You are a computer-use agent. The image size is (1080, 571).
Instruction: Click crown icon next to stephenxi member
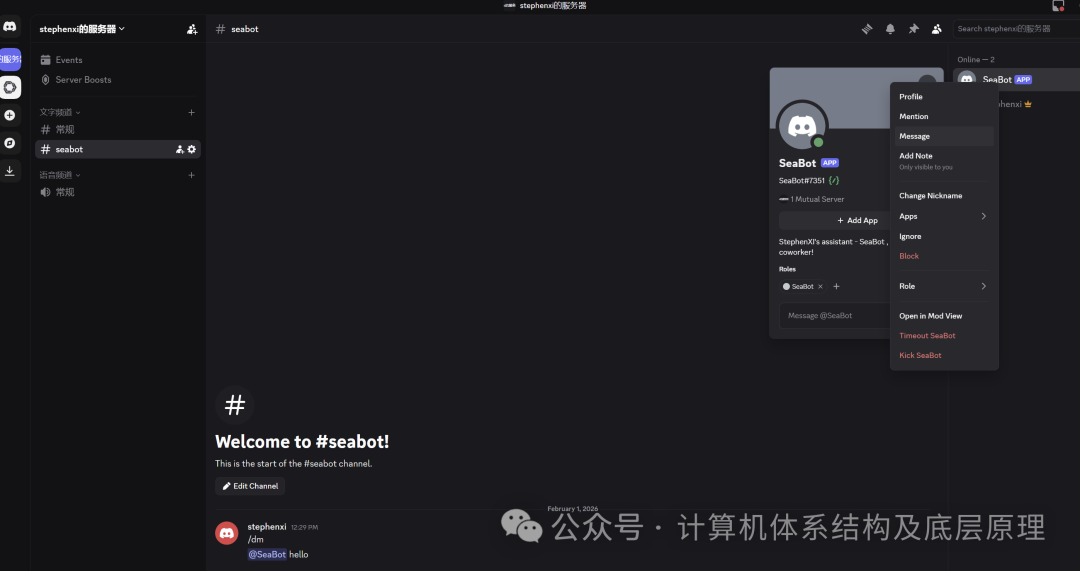[1028, 105]
